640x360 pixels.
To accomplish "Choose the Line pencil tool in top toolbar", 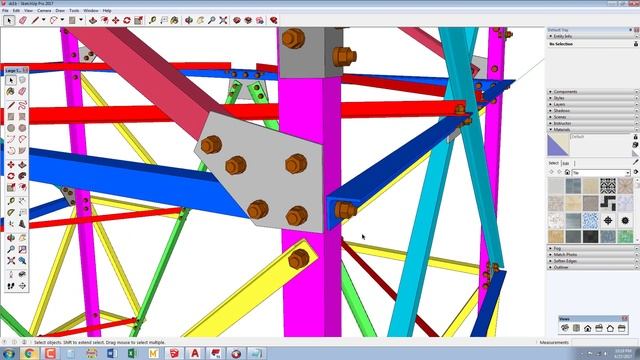I will pyautogui.click(x=36, y=20).
